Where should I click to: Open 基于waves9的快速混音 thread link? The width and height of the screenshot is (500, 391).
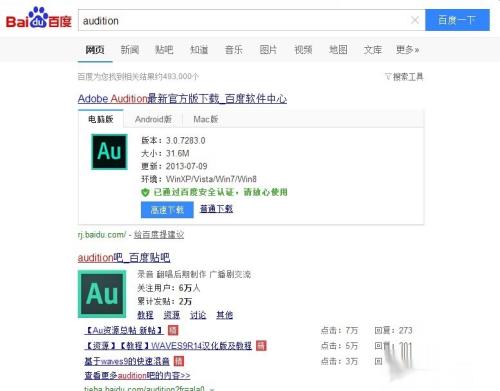click(x=127, y=361)
